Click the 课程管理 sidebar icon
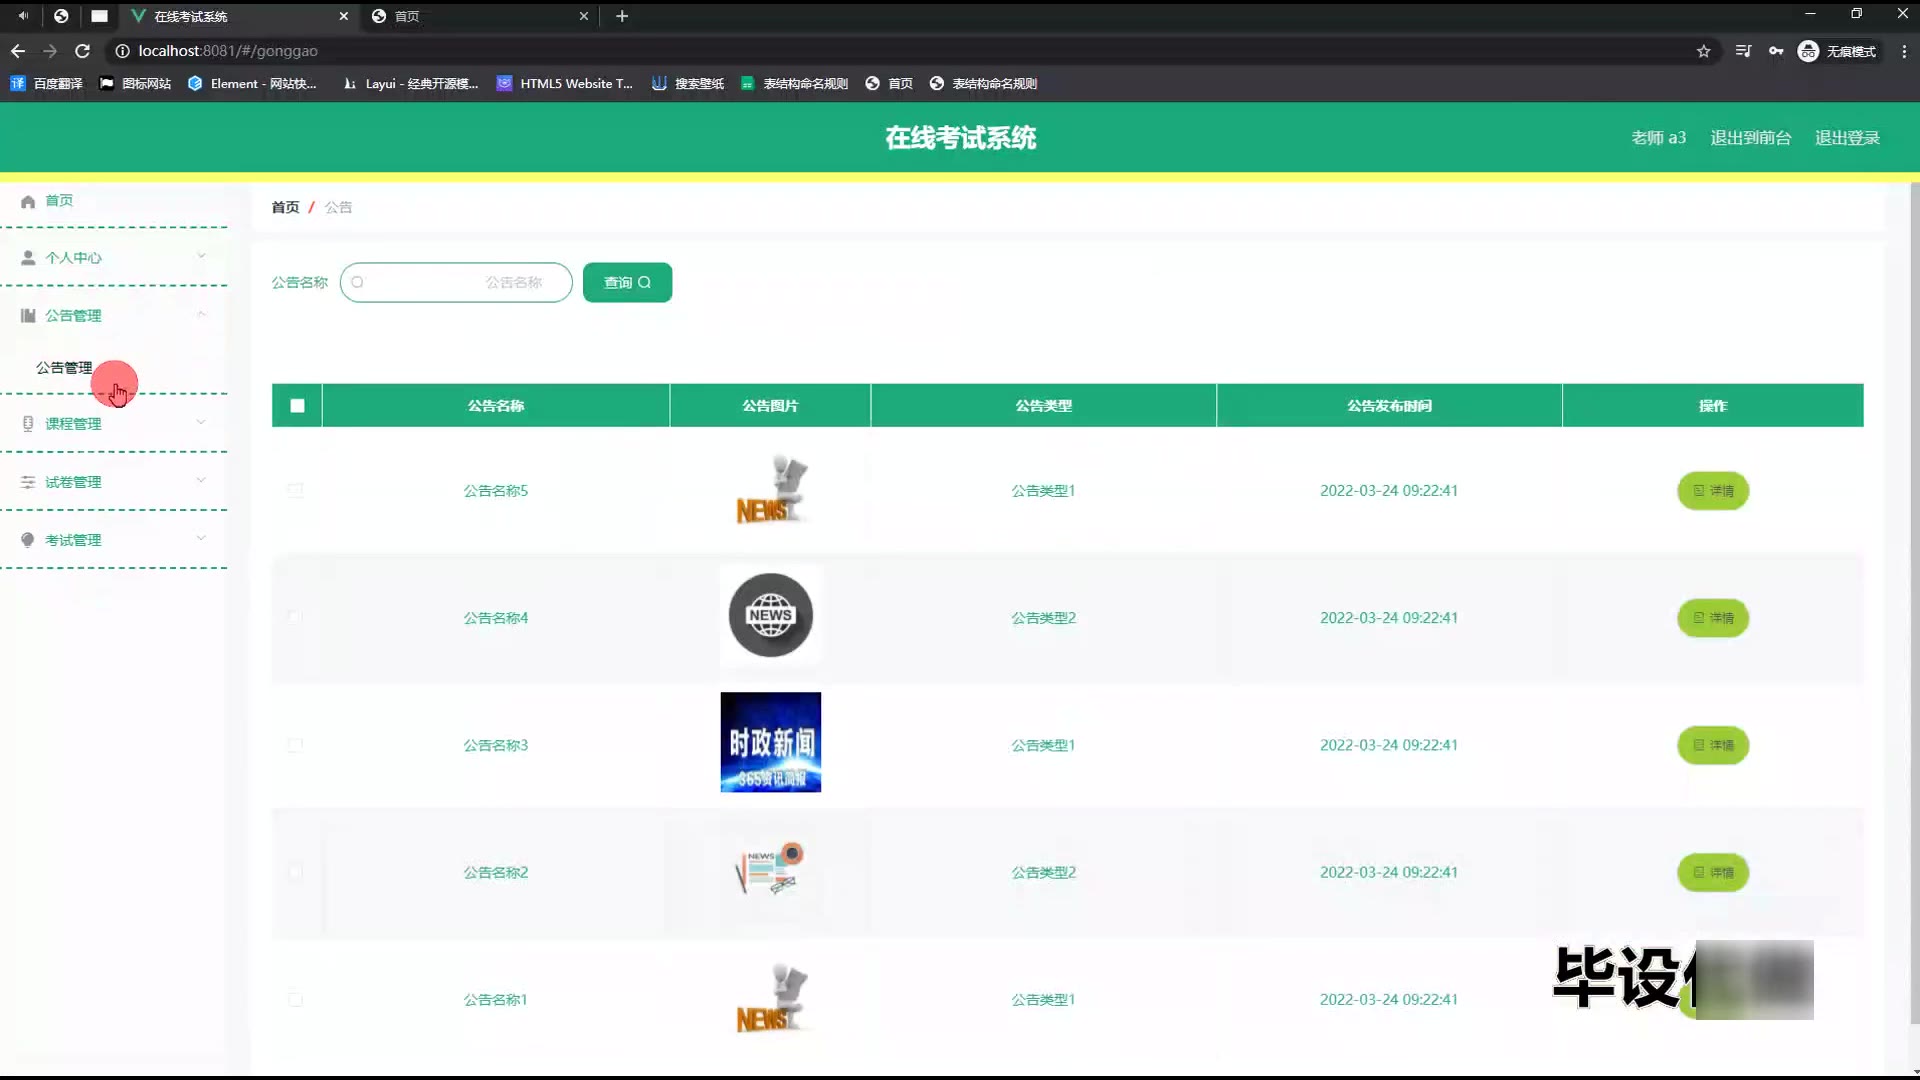The width and height of the screenshot is (1920, 1080). pyautogui.click(x=28, y=424)
